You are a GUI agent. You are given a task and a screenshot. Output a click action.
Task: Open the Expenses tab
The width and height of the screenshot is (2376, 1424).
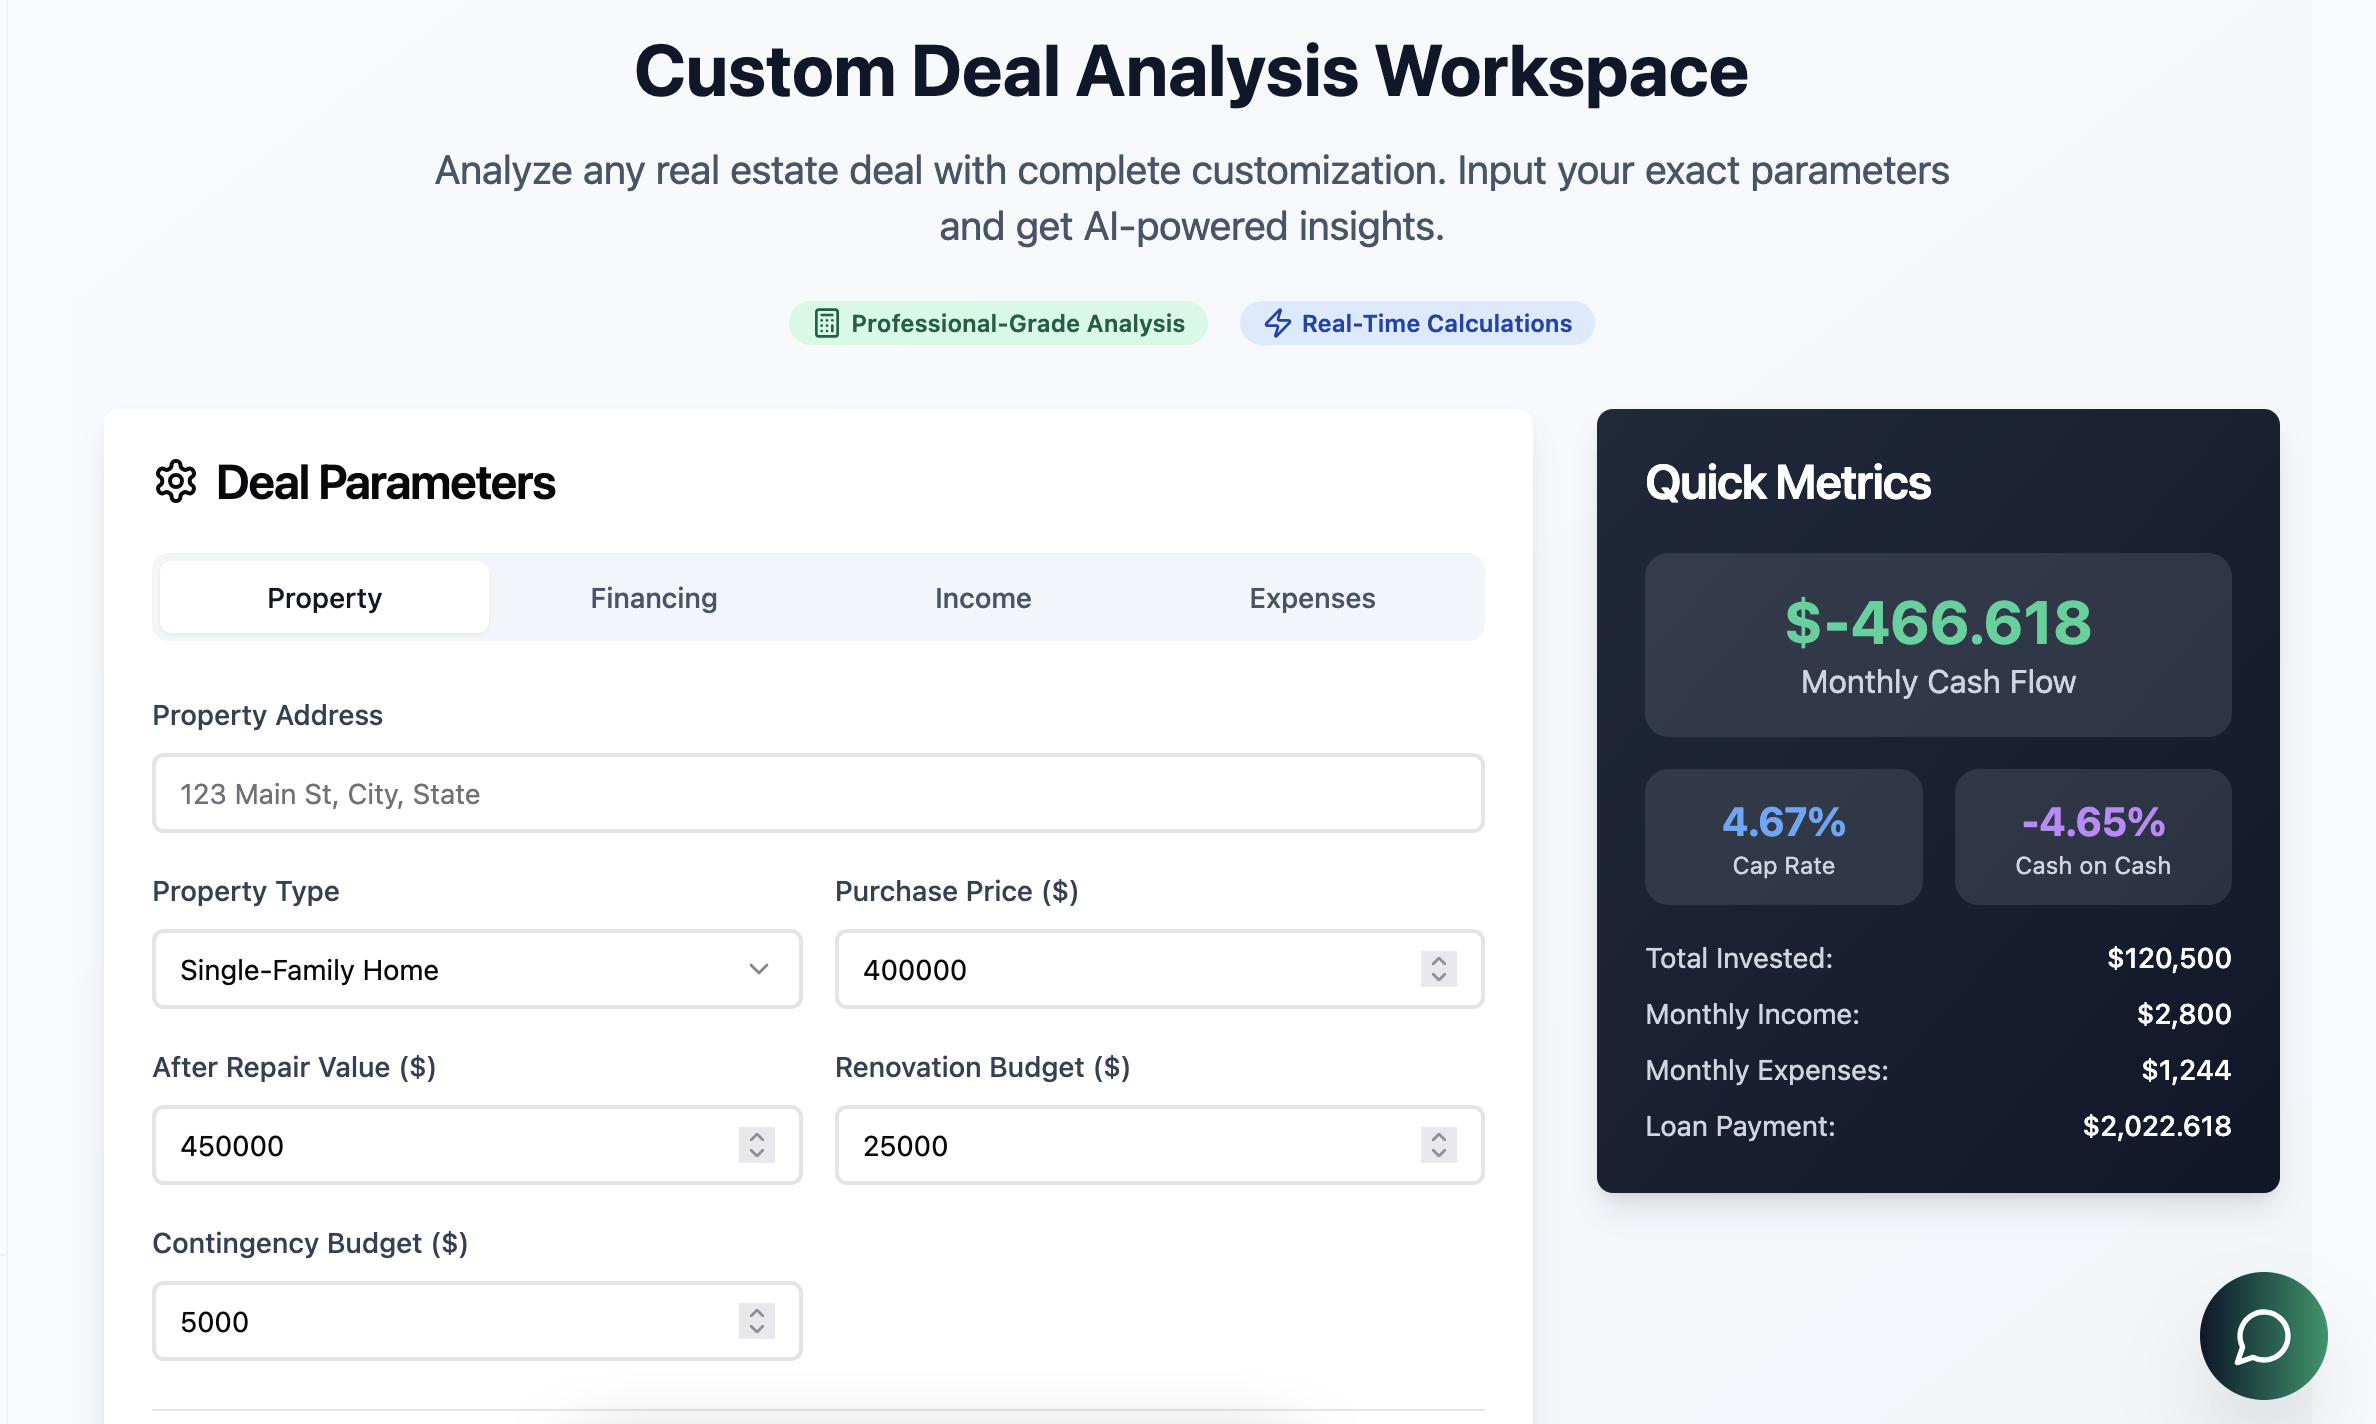click(x=1312, y=597)
